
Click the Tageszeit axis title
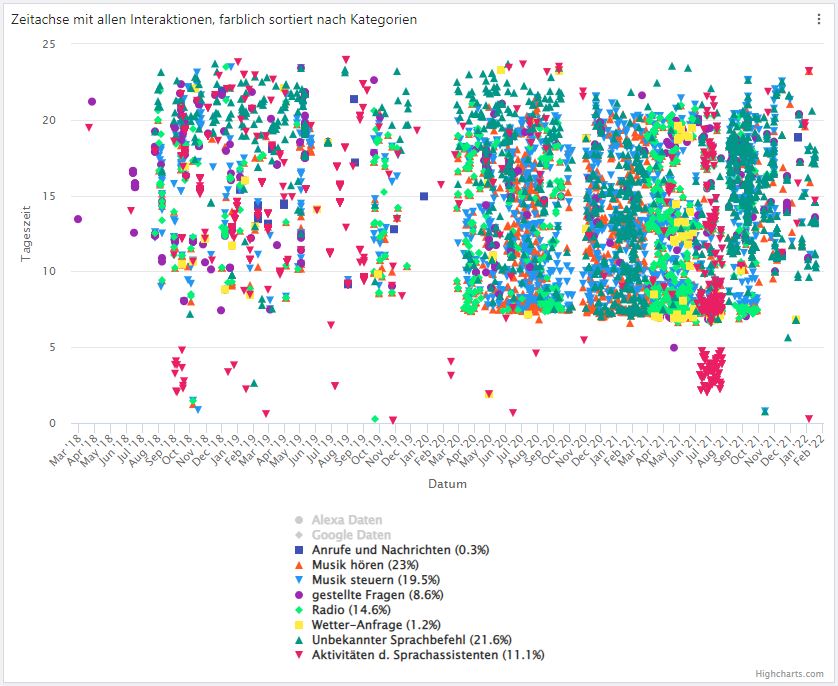click(25, 233)
